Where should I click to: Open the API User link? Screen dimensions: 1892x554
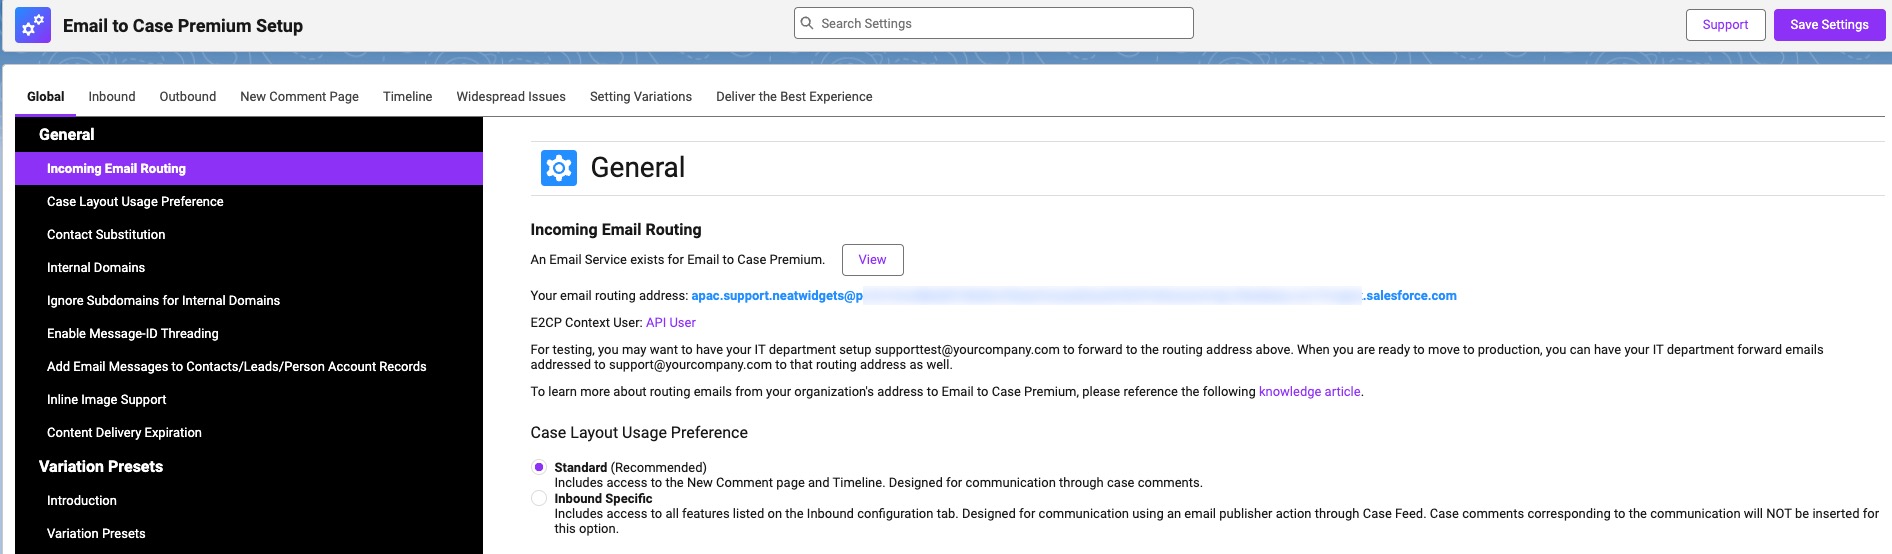[671, 323]
